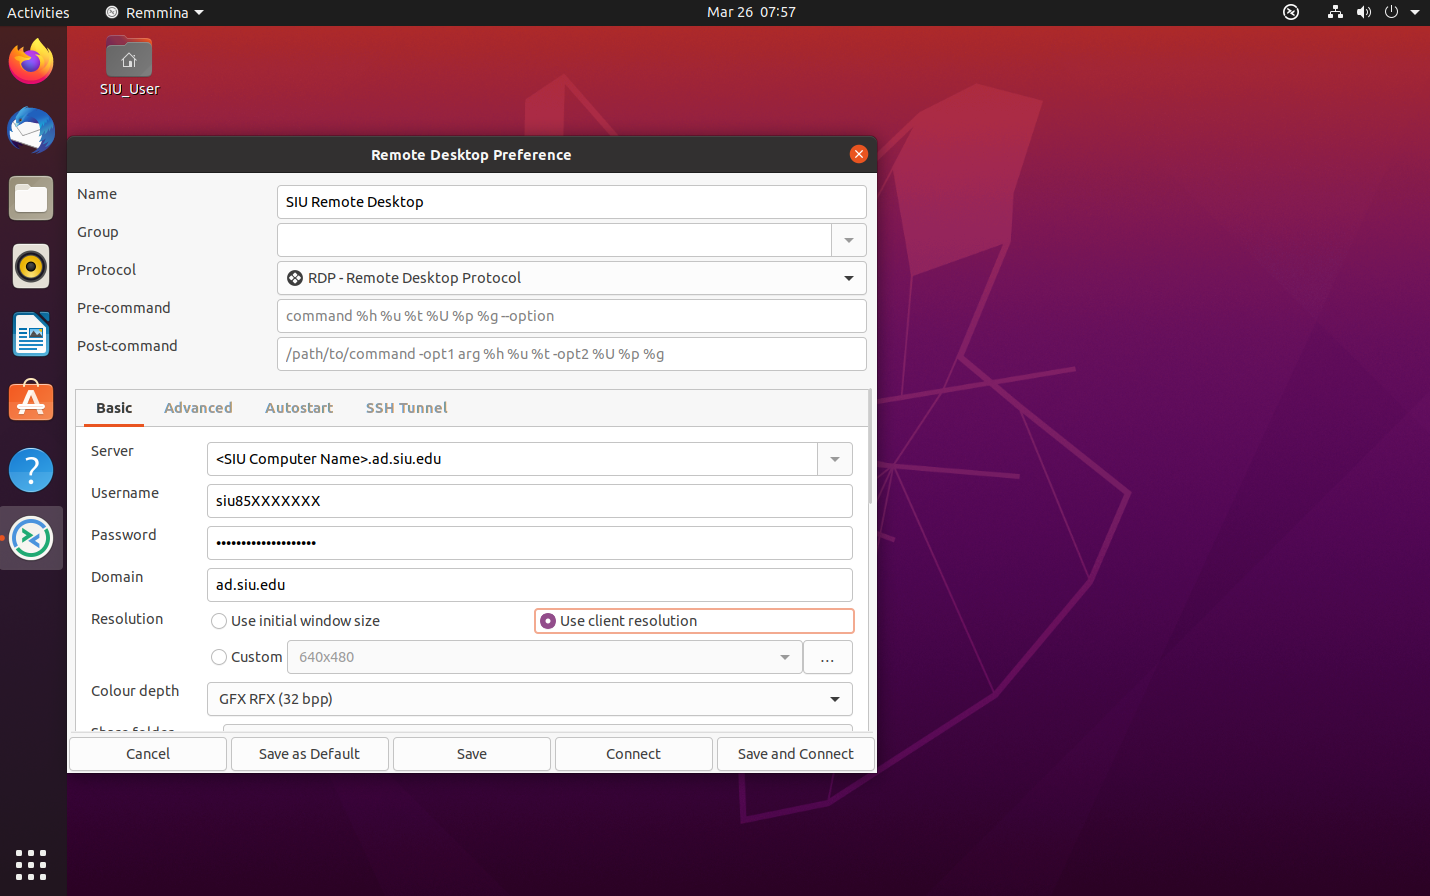The width and height of the screenshot is (1430, 896).
Task: Click the volume icon in the top bar
Action: click(x=1364, y=12)
